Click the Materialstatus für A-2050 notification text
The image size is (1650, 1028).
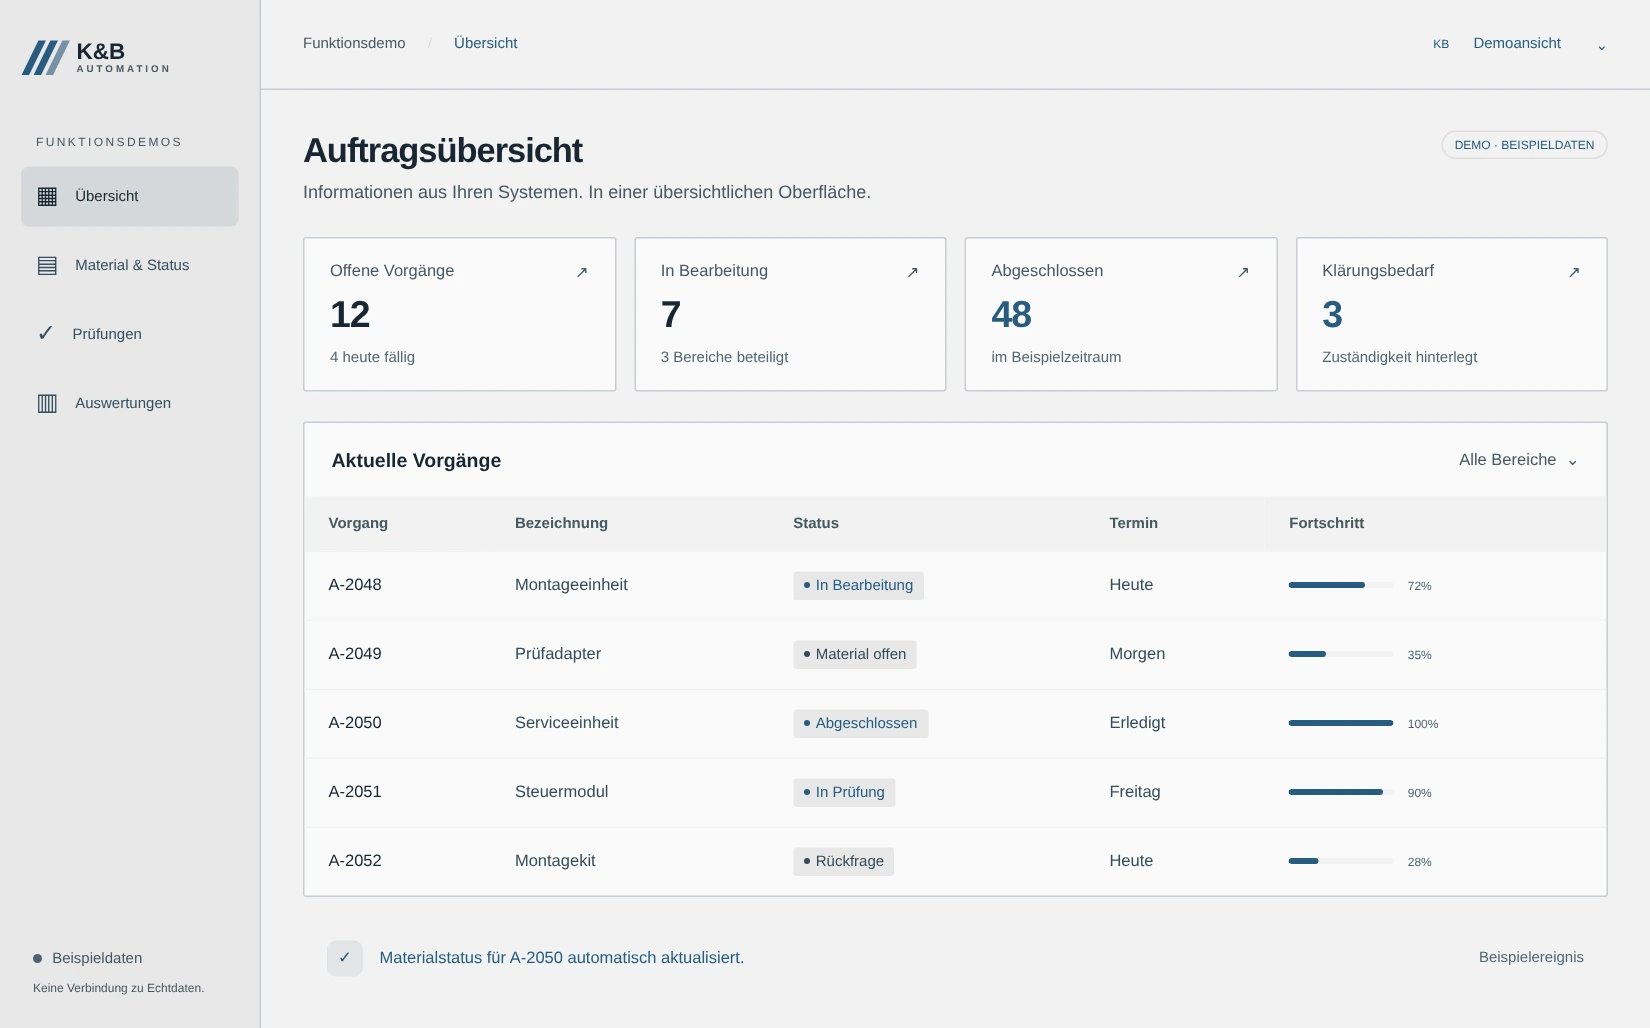tap(561, 958)
